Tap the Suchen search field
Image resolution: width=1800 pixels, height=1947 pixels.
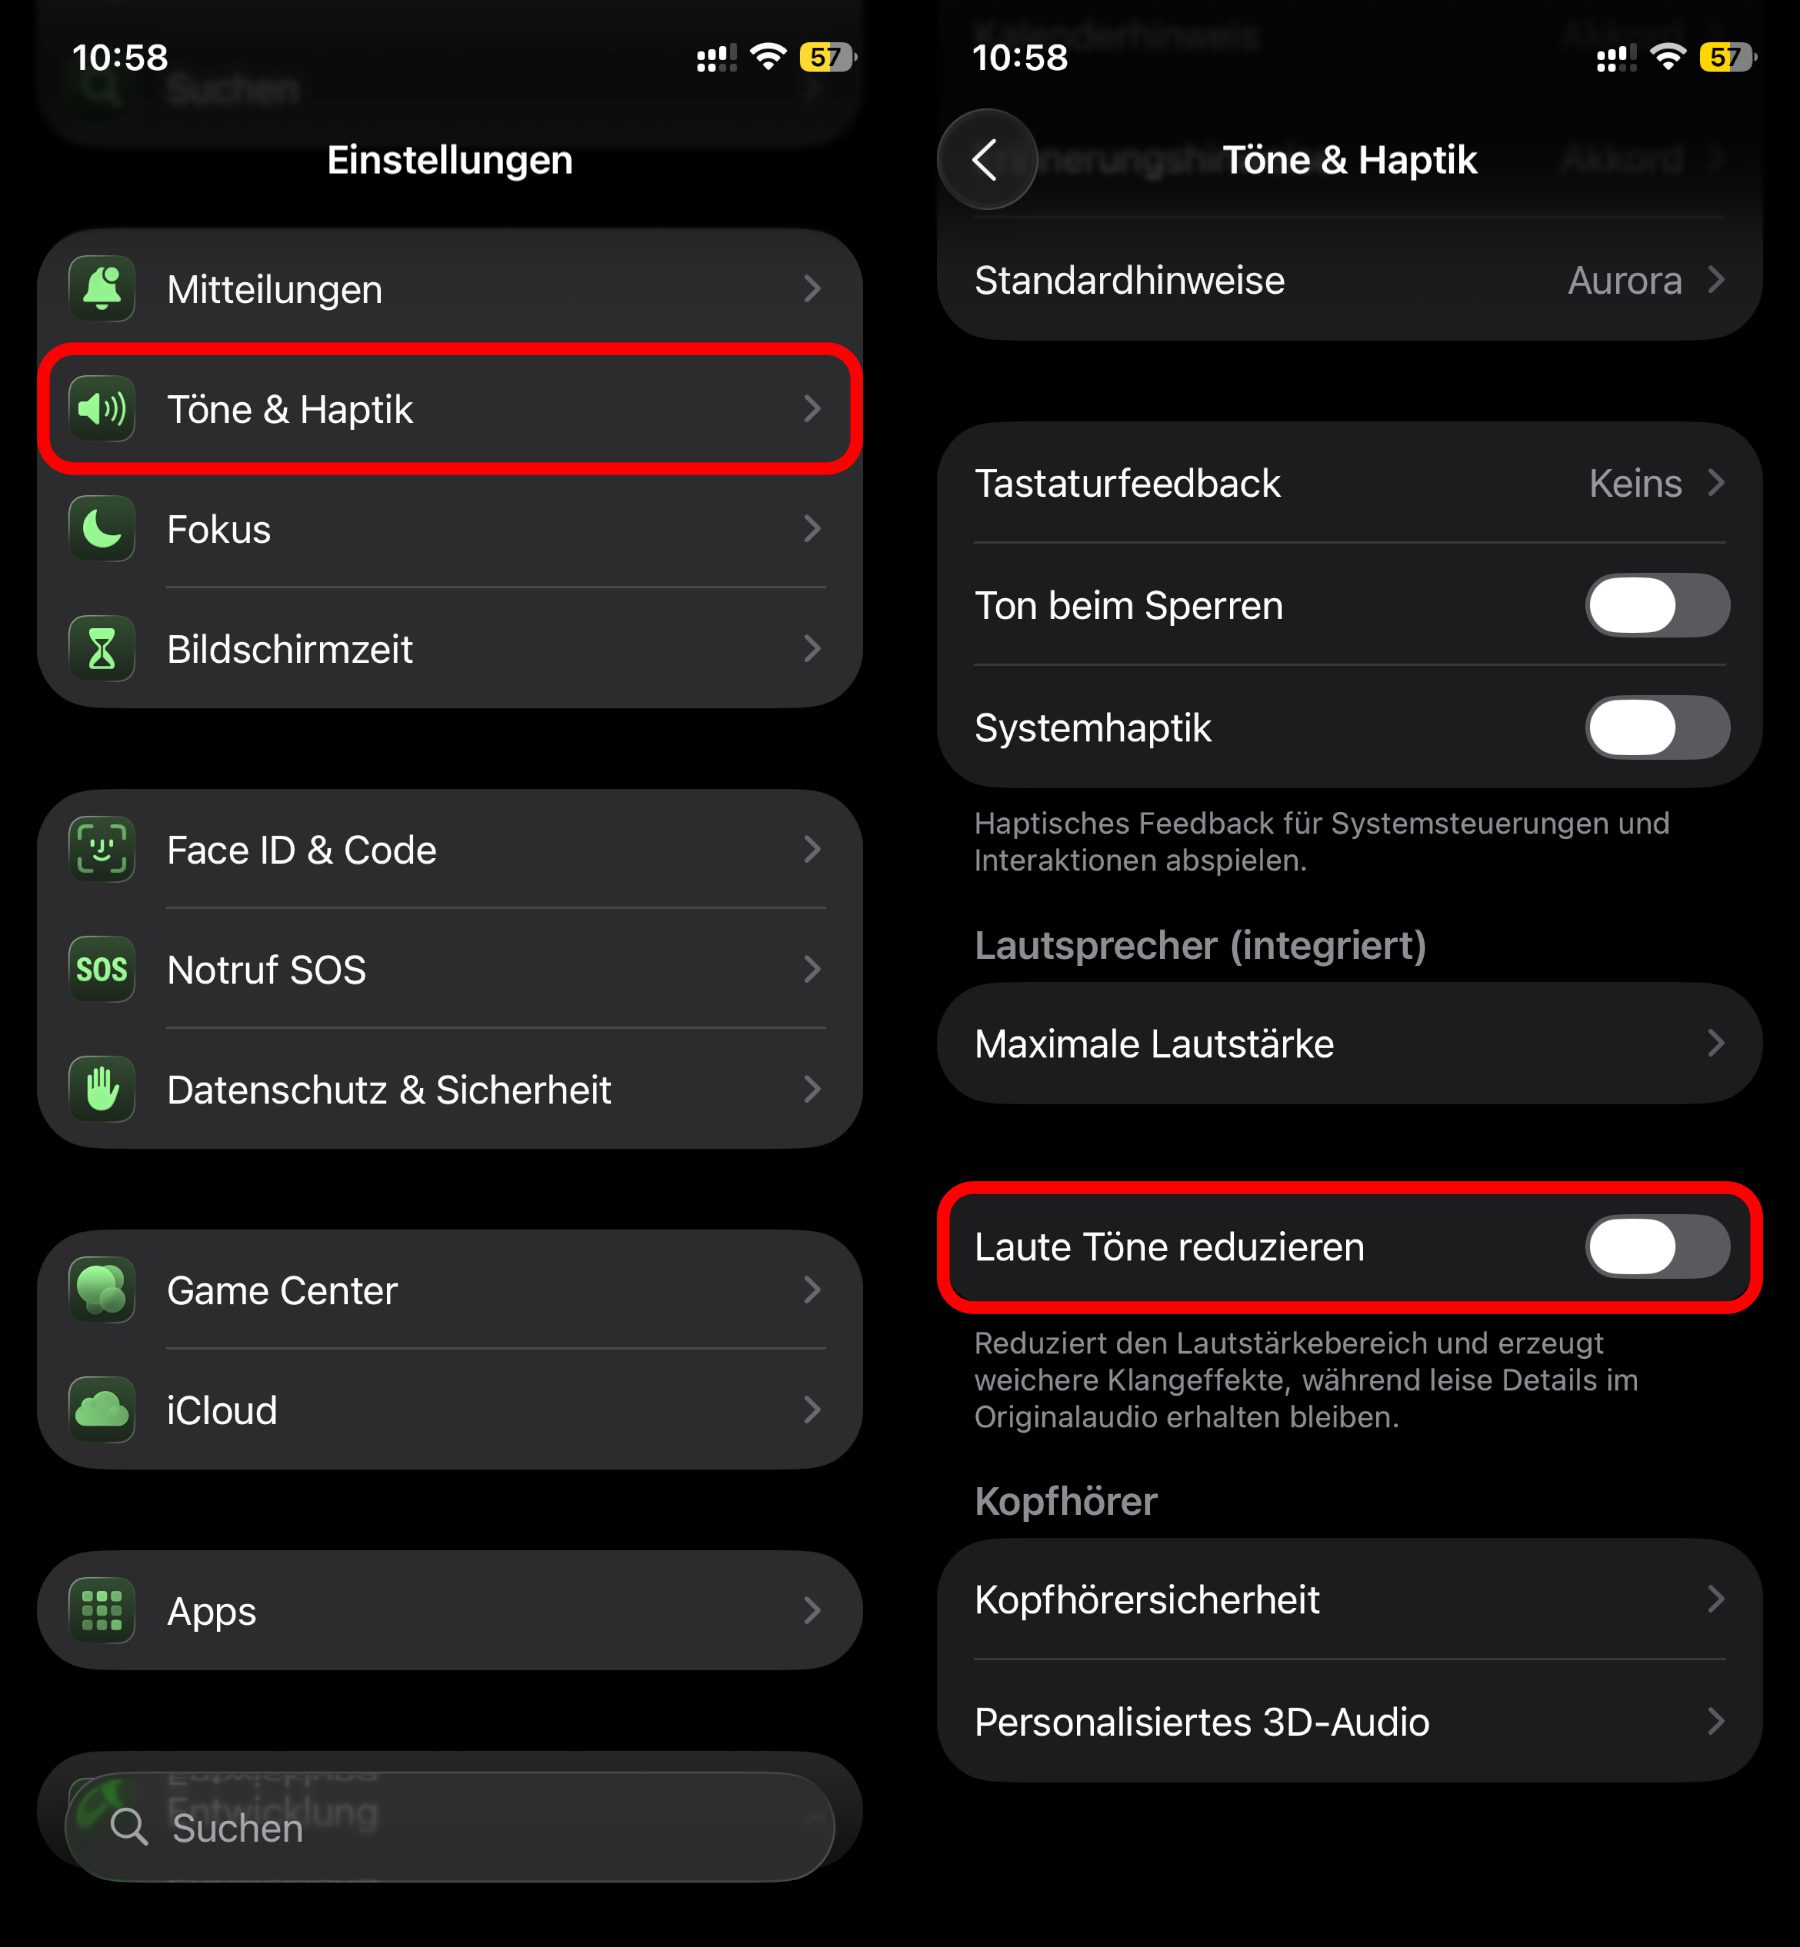450,1827
